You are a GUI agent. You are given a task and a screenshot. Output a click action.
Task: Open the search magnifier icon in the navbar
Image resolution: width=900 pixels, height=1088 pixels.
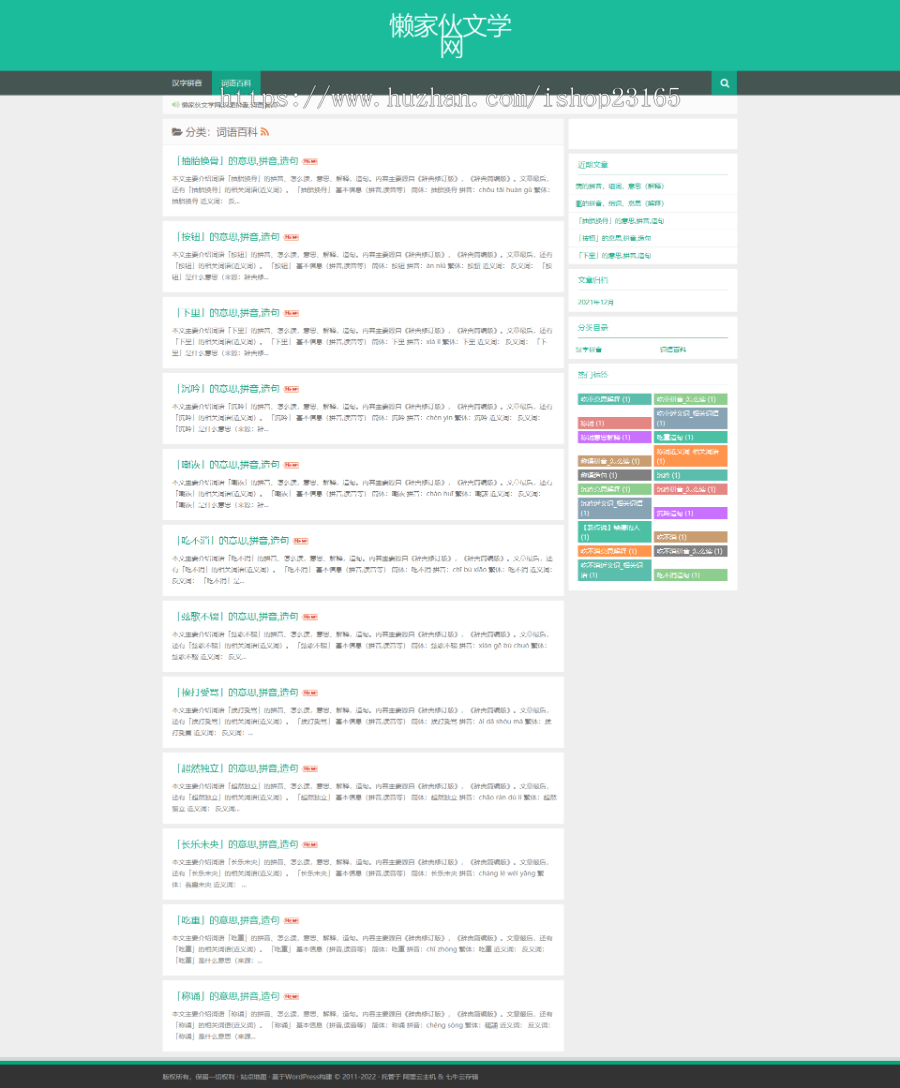point(724,83)
